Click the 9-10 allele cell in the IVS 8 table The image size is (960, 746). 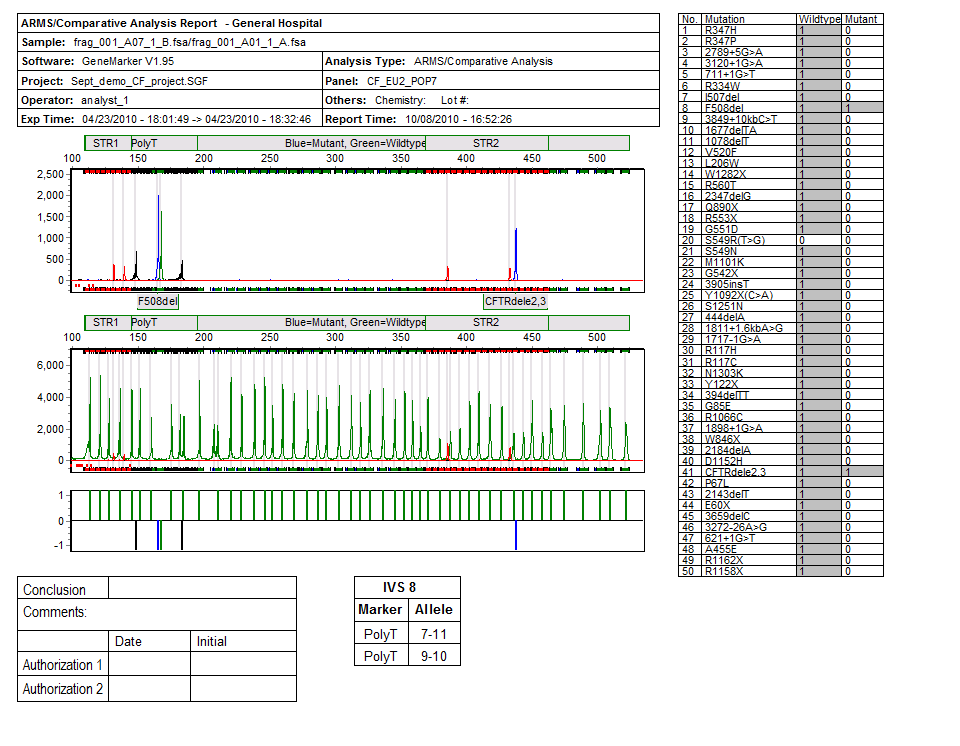click(435, 656)
